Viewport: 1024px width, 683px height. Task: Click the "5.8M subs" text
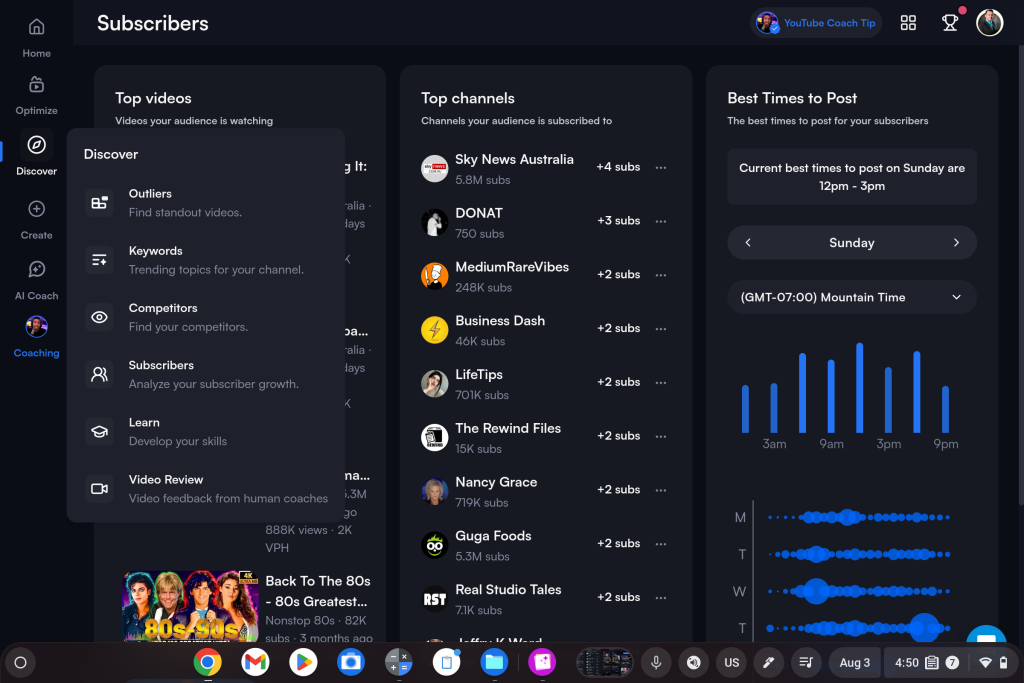[483, 180]
